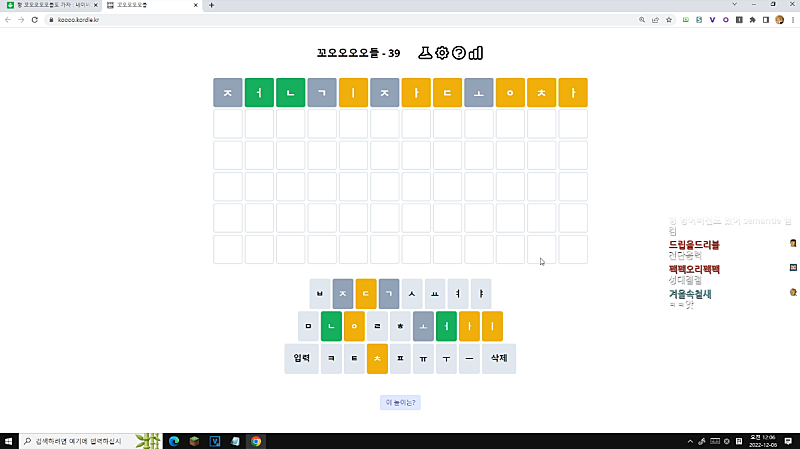Tap the ㅕ key on keyboard

click(x=458, y=293)
